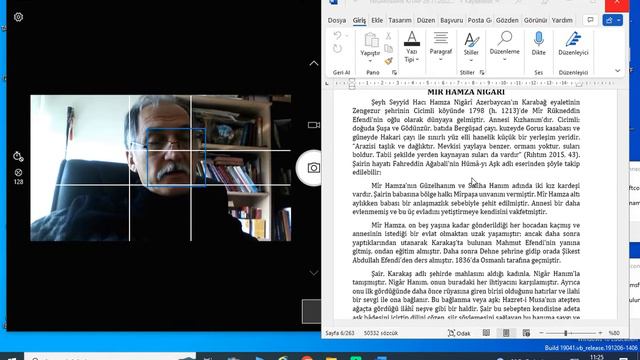This screenshot has width=640, height=360.
Task: Open the Dosya tab in Word
Action: [337, 20]
